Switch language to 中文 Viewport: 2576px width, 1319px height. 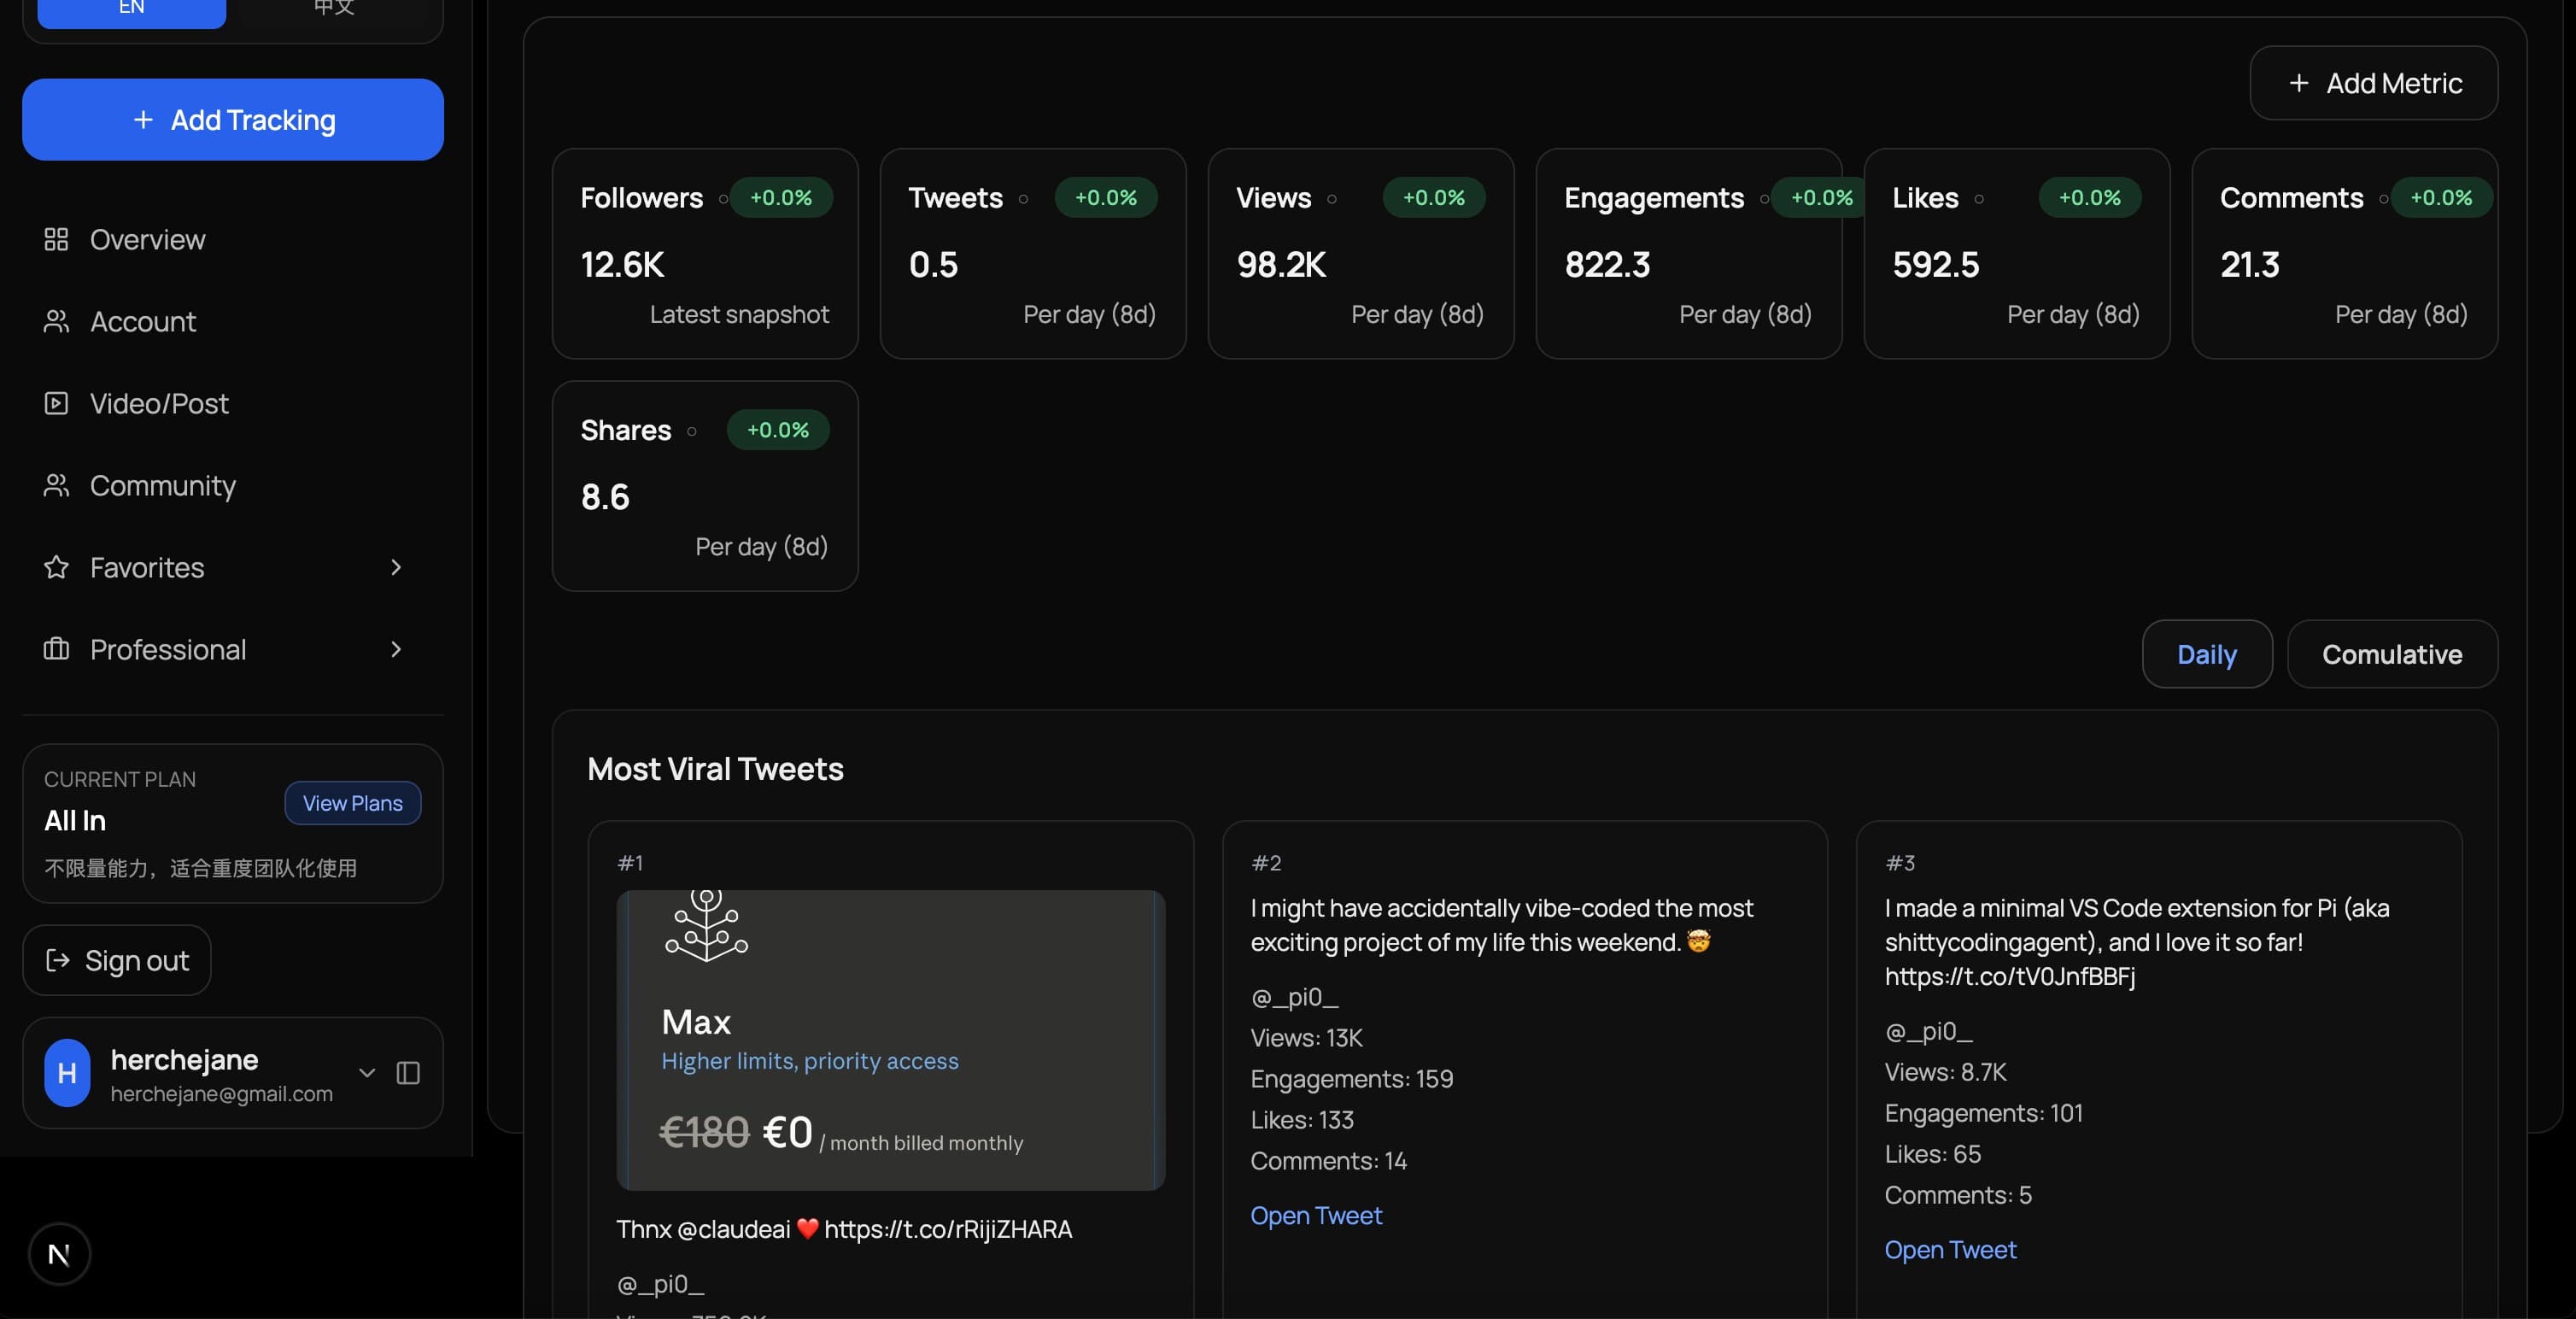click(x=333, y=6)
